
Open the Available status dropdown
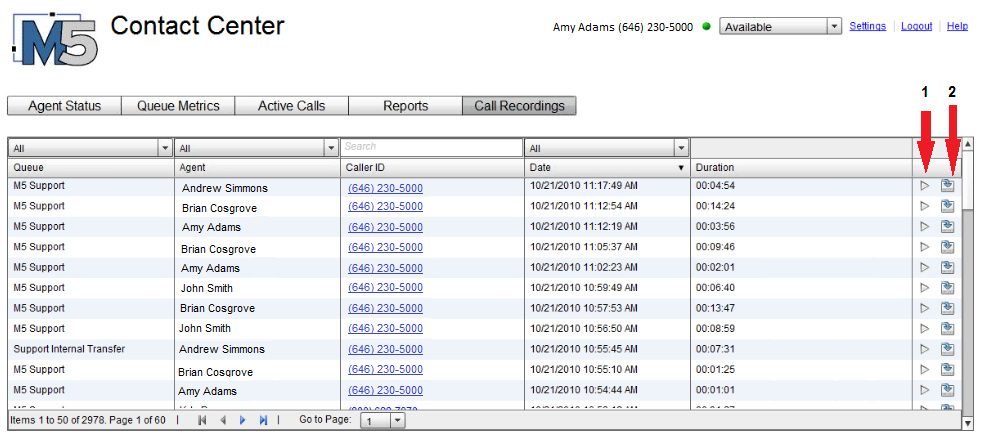click(x=780, y=26)
